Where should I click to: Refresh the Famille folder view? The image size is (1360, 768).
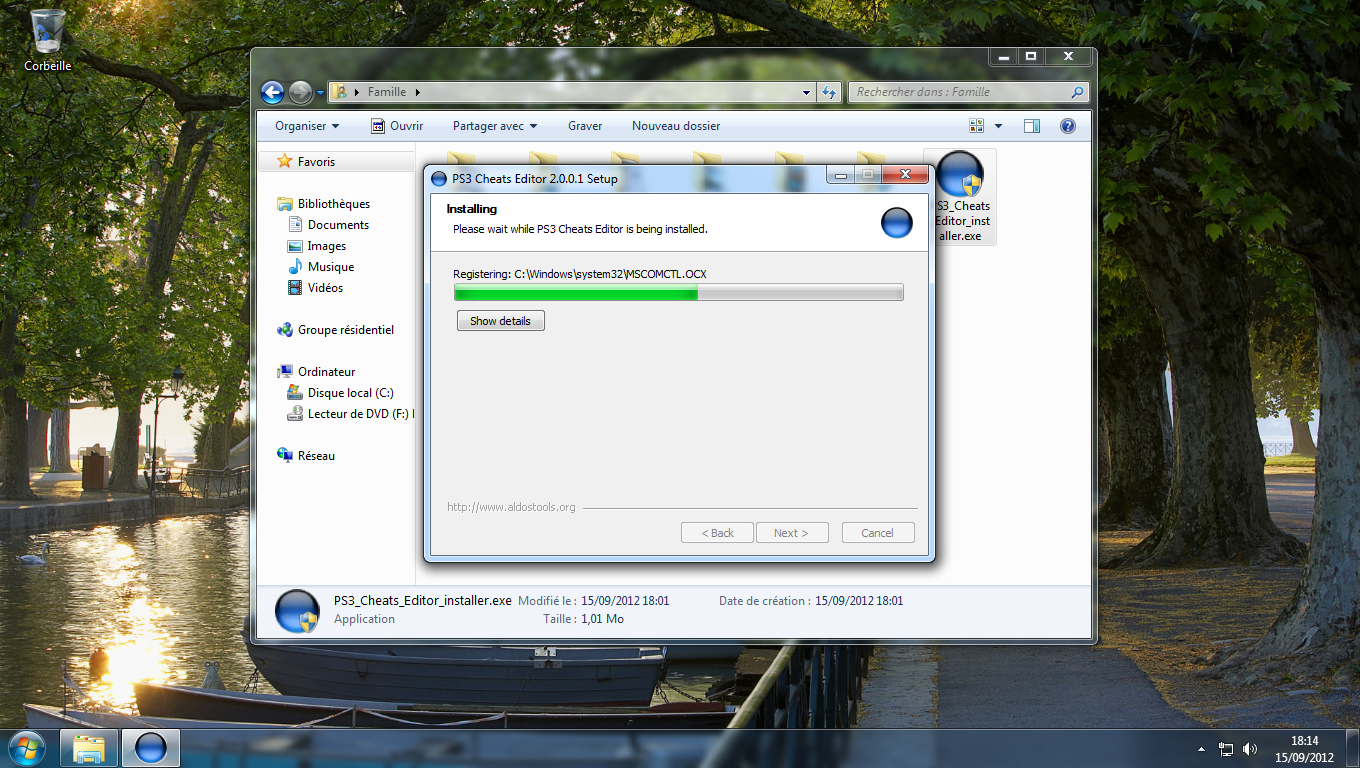(828, 92)
